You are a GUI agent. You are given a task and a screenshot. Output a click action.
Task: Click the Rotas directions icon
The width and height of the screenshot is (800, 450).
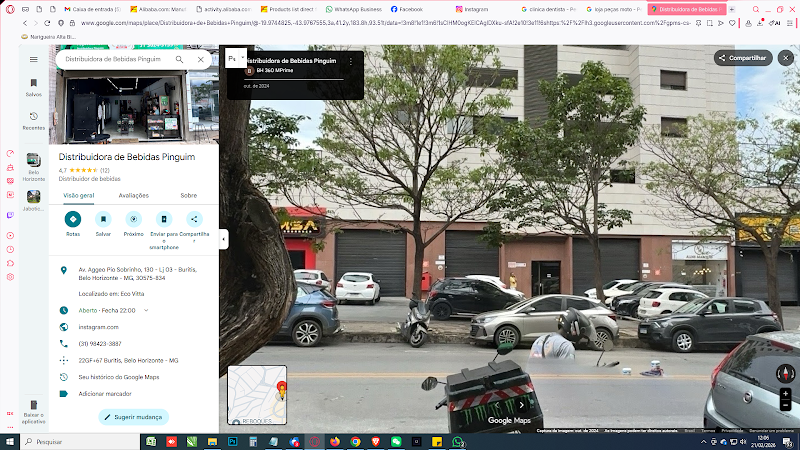[x=73, y=219]
